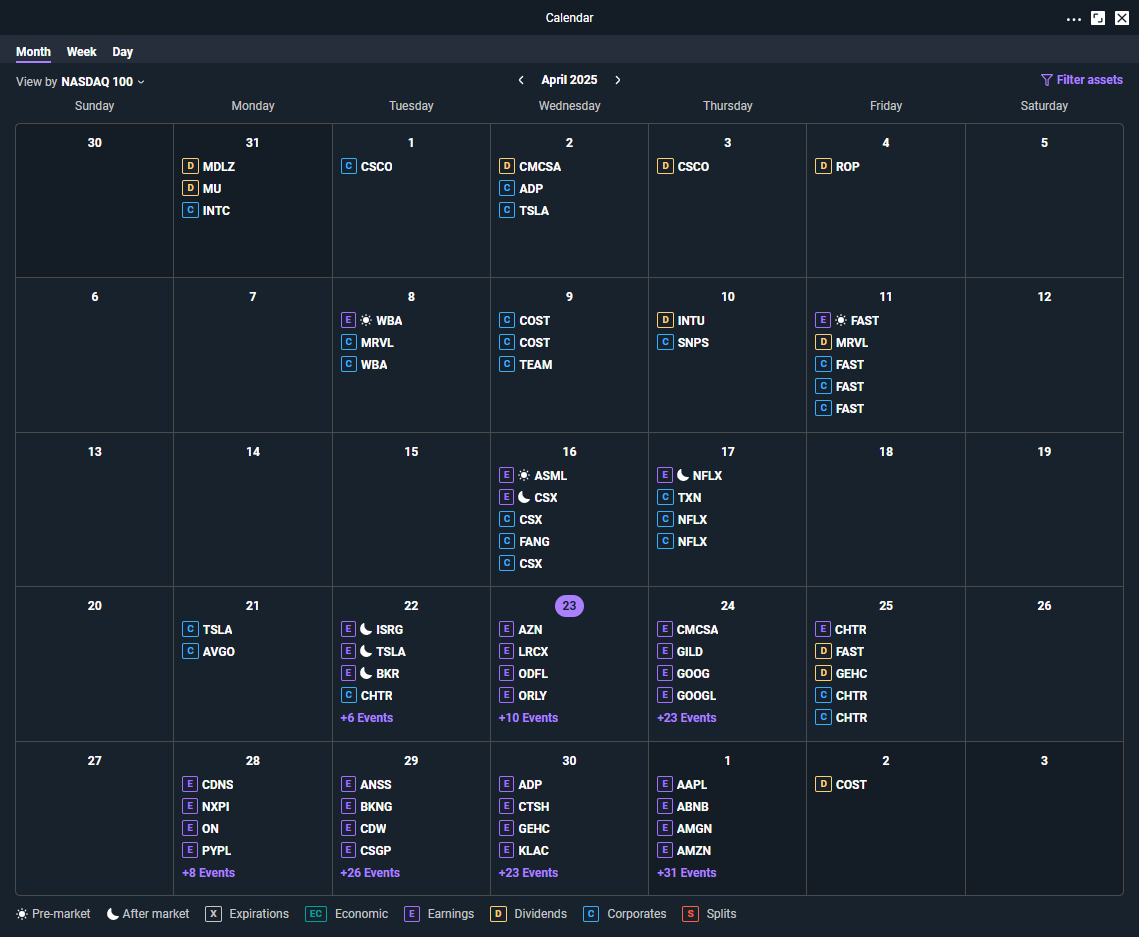1139x937 pixels.
Task: Click dividend icon beside ROP on April 4
Action: [x=823, y=166]
